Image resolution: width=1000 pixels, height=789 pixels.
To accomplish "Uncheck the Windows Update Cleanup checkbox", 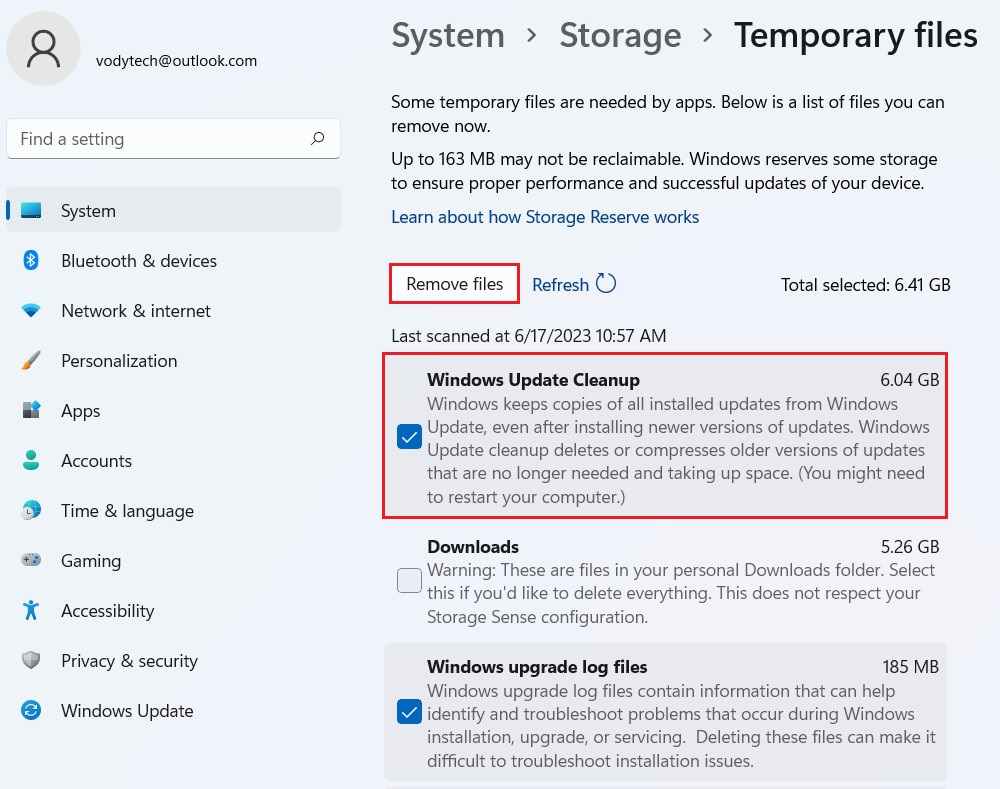I will [409, 437].
